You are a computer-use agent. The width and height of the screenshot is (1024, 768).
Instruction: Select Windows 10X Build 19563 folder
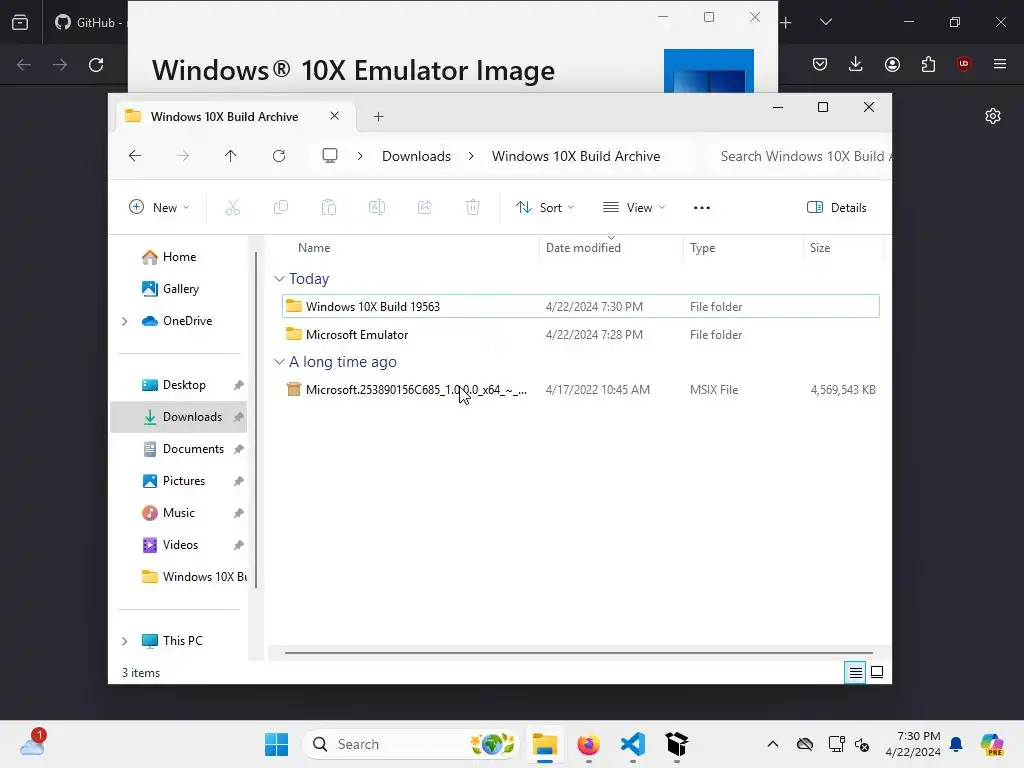(x=581, y=306)
